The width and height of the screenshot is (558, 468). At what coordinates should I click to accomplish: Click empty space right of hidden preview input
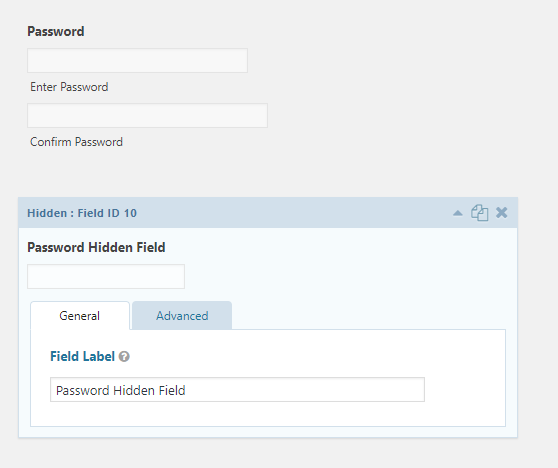(x=338, y=277)
